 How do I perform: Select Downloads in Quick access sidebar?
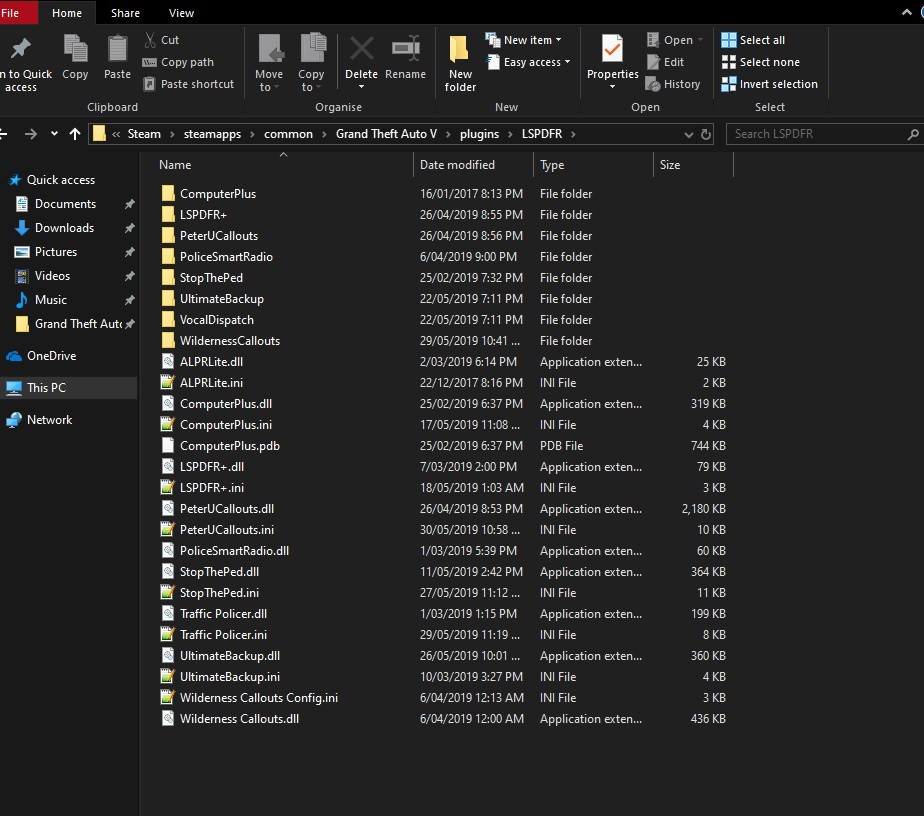64,228
